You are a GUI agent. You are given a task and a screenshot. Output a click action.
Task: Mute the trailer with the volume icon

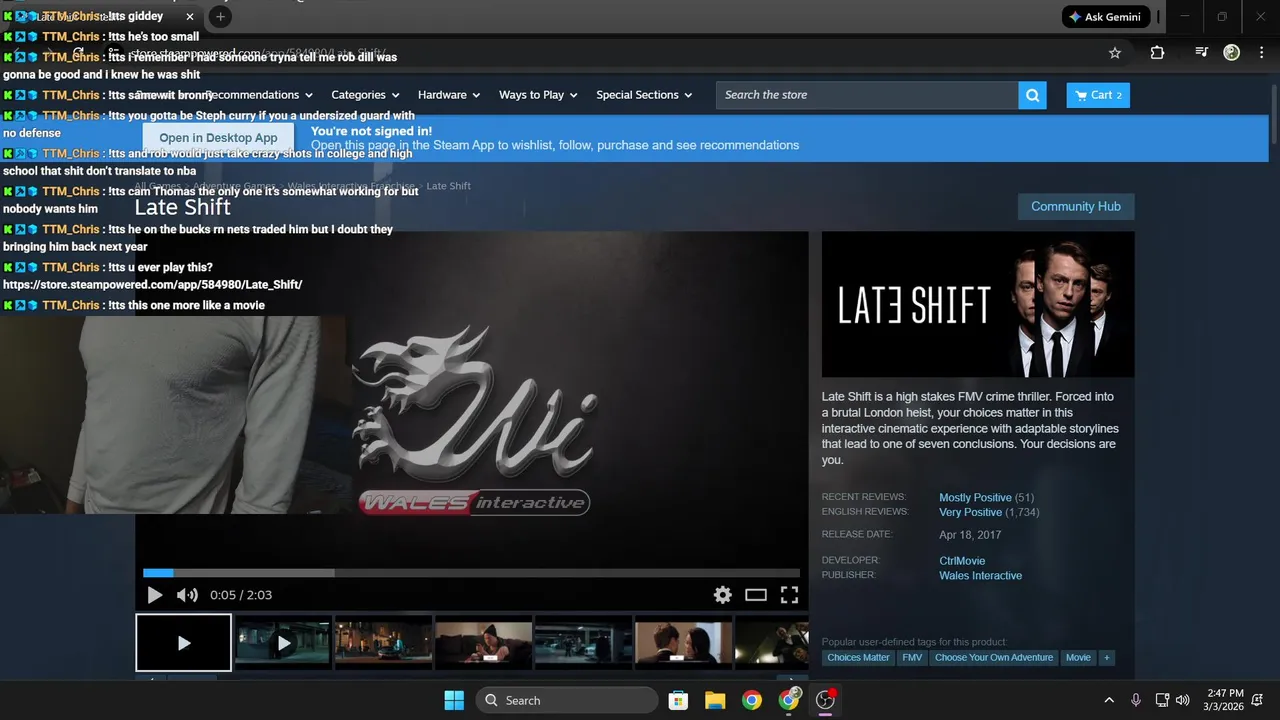tap(187, 595)
